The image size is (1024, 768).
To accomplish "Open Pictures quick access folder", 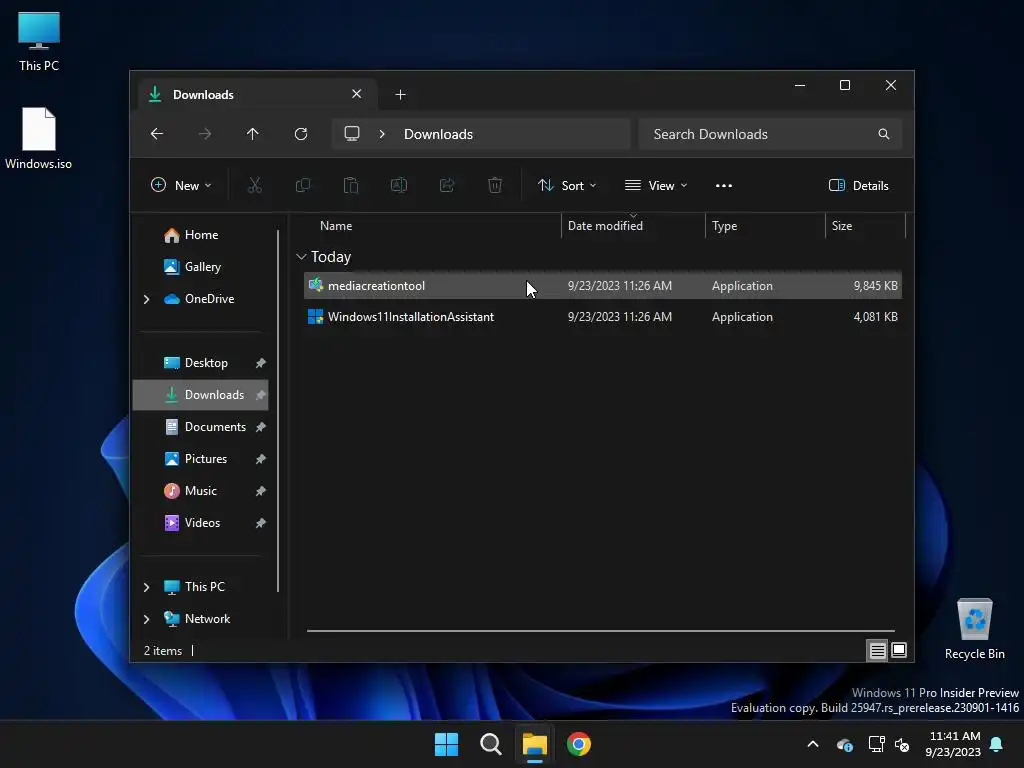I will tap(196, 459).
